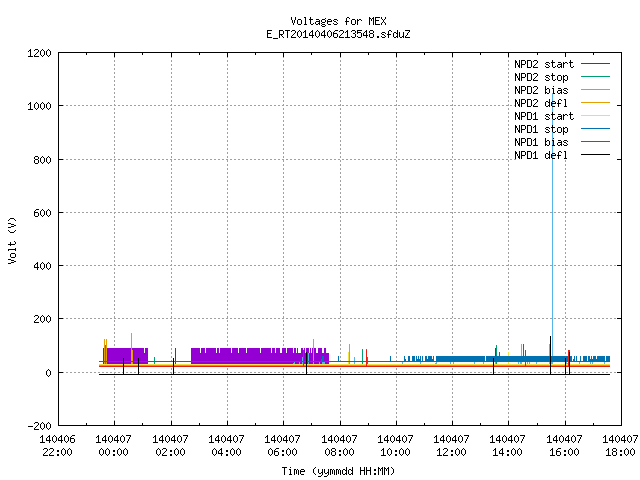Click the 140406 22:00 x-axis label

click(57, 446)
